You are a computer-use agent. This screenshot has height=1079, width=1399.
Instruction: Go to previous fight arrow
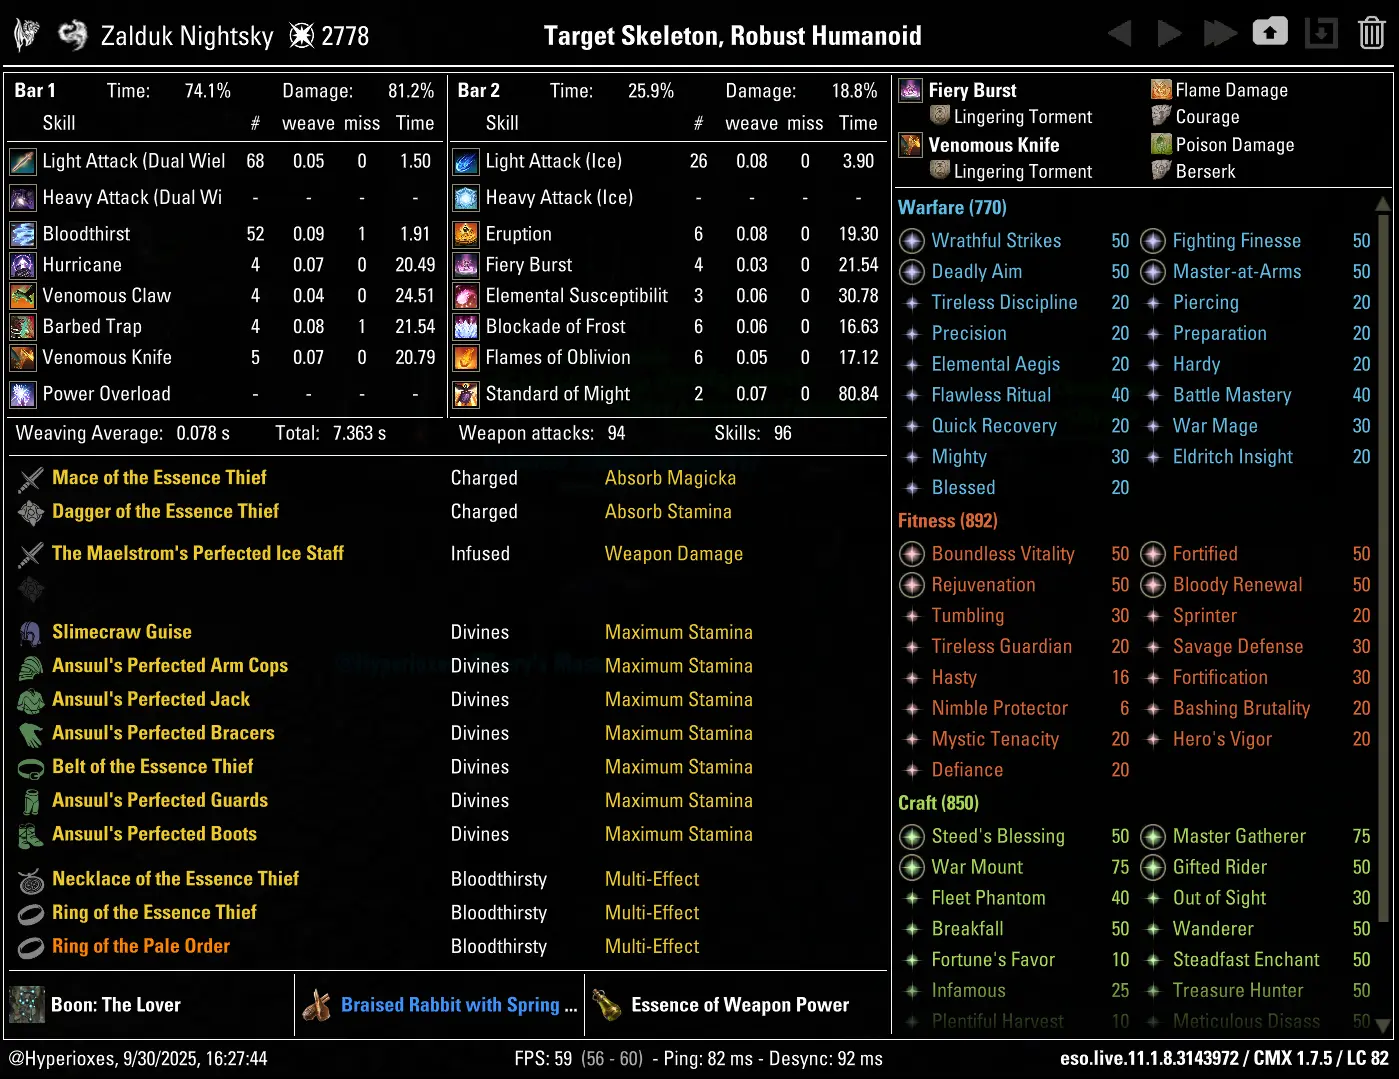(x=1120, y=34)
